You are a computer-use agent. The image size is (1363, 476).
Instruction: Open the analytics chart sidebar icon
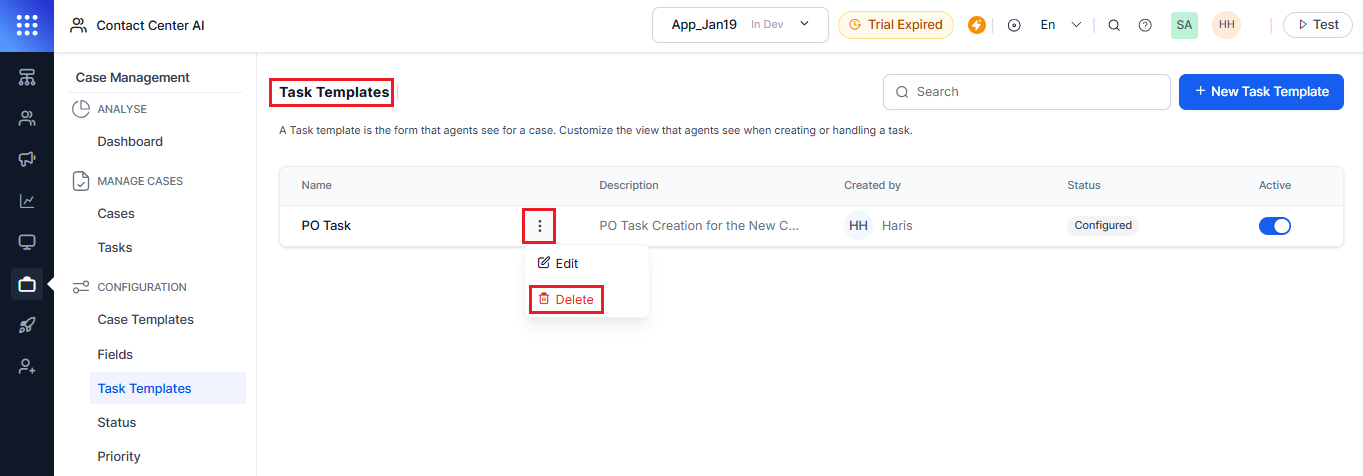coord(27,201)
